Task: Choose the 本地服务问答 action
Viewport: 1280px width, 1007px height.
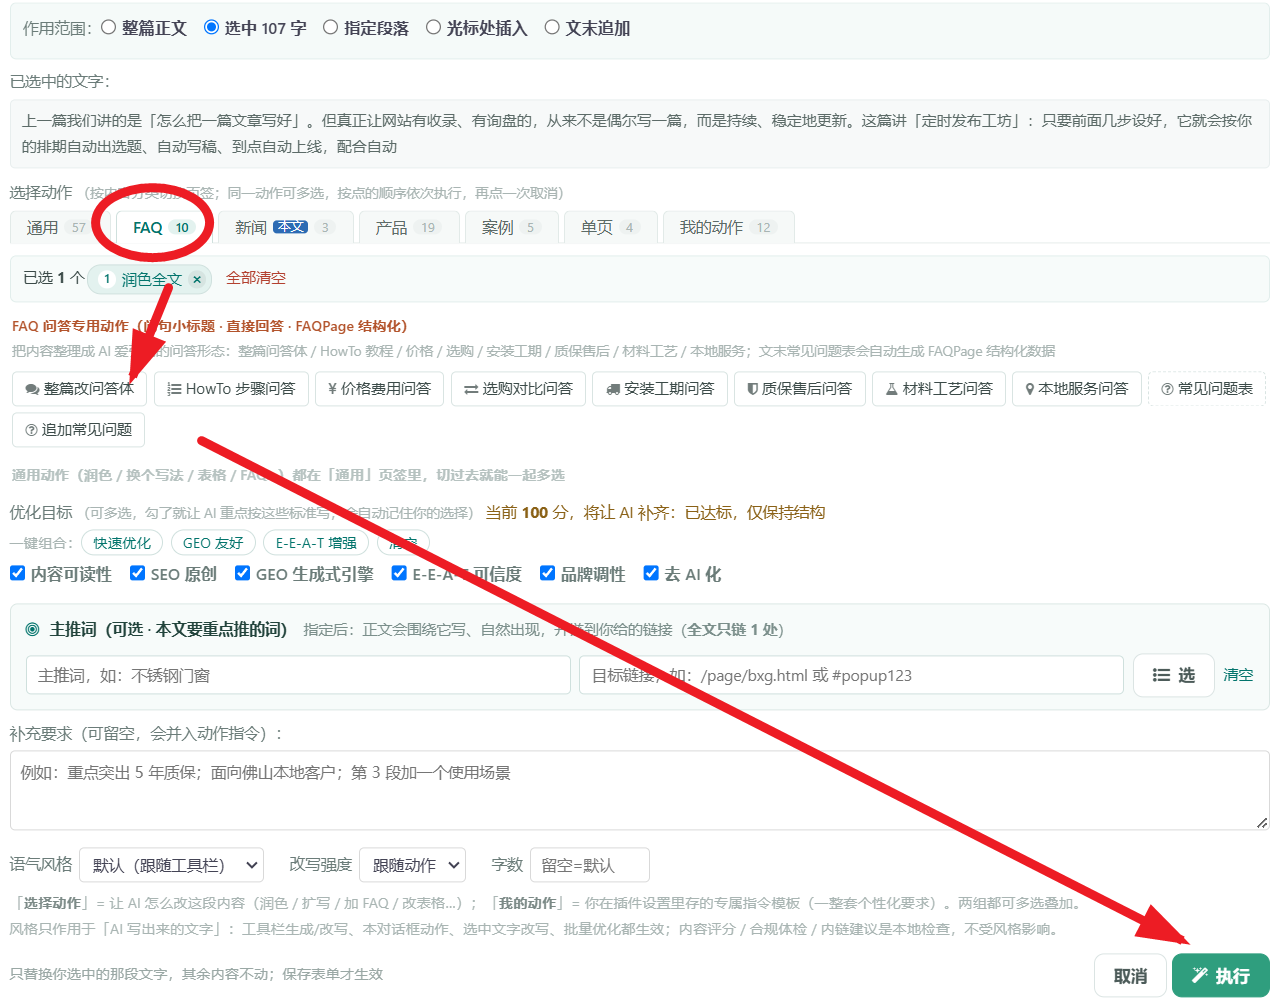Action: coord(1077,389)
